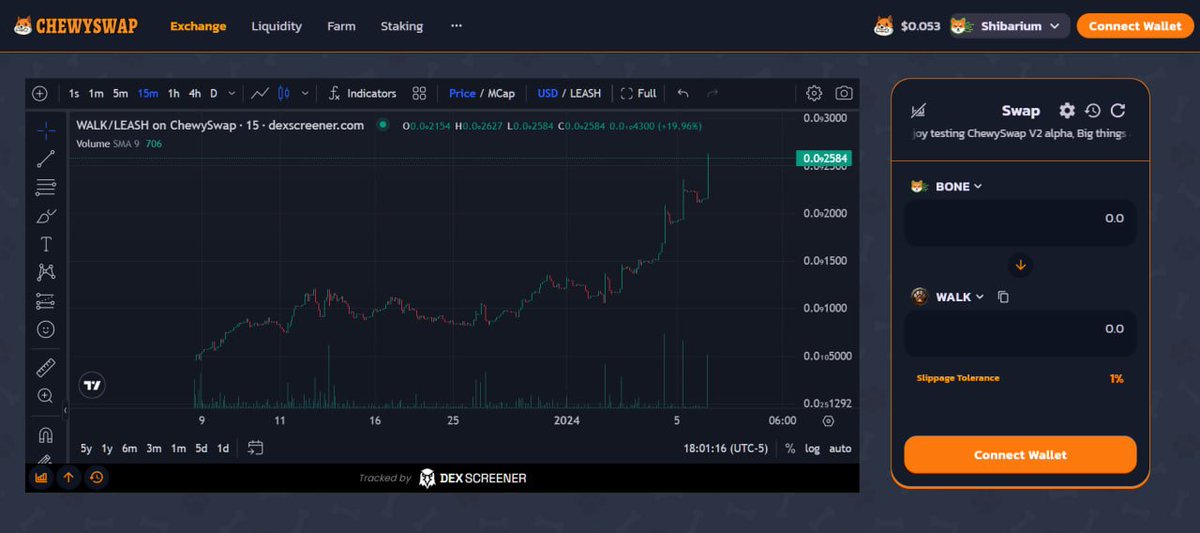Click Connect Wallet in the header
Screen dimensions: 1200x533
click(1135, 26)
